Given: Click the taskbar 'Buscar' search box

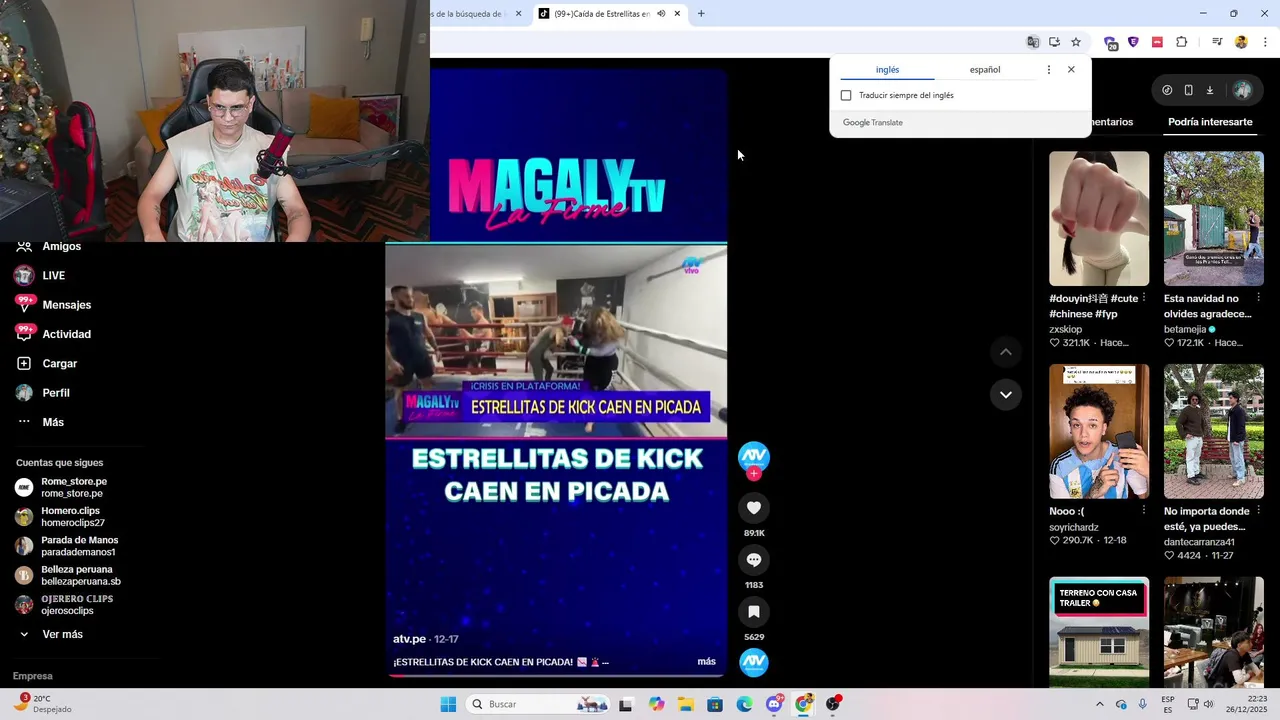Looking at the screenshot, I should (540, 704).
